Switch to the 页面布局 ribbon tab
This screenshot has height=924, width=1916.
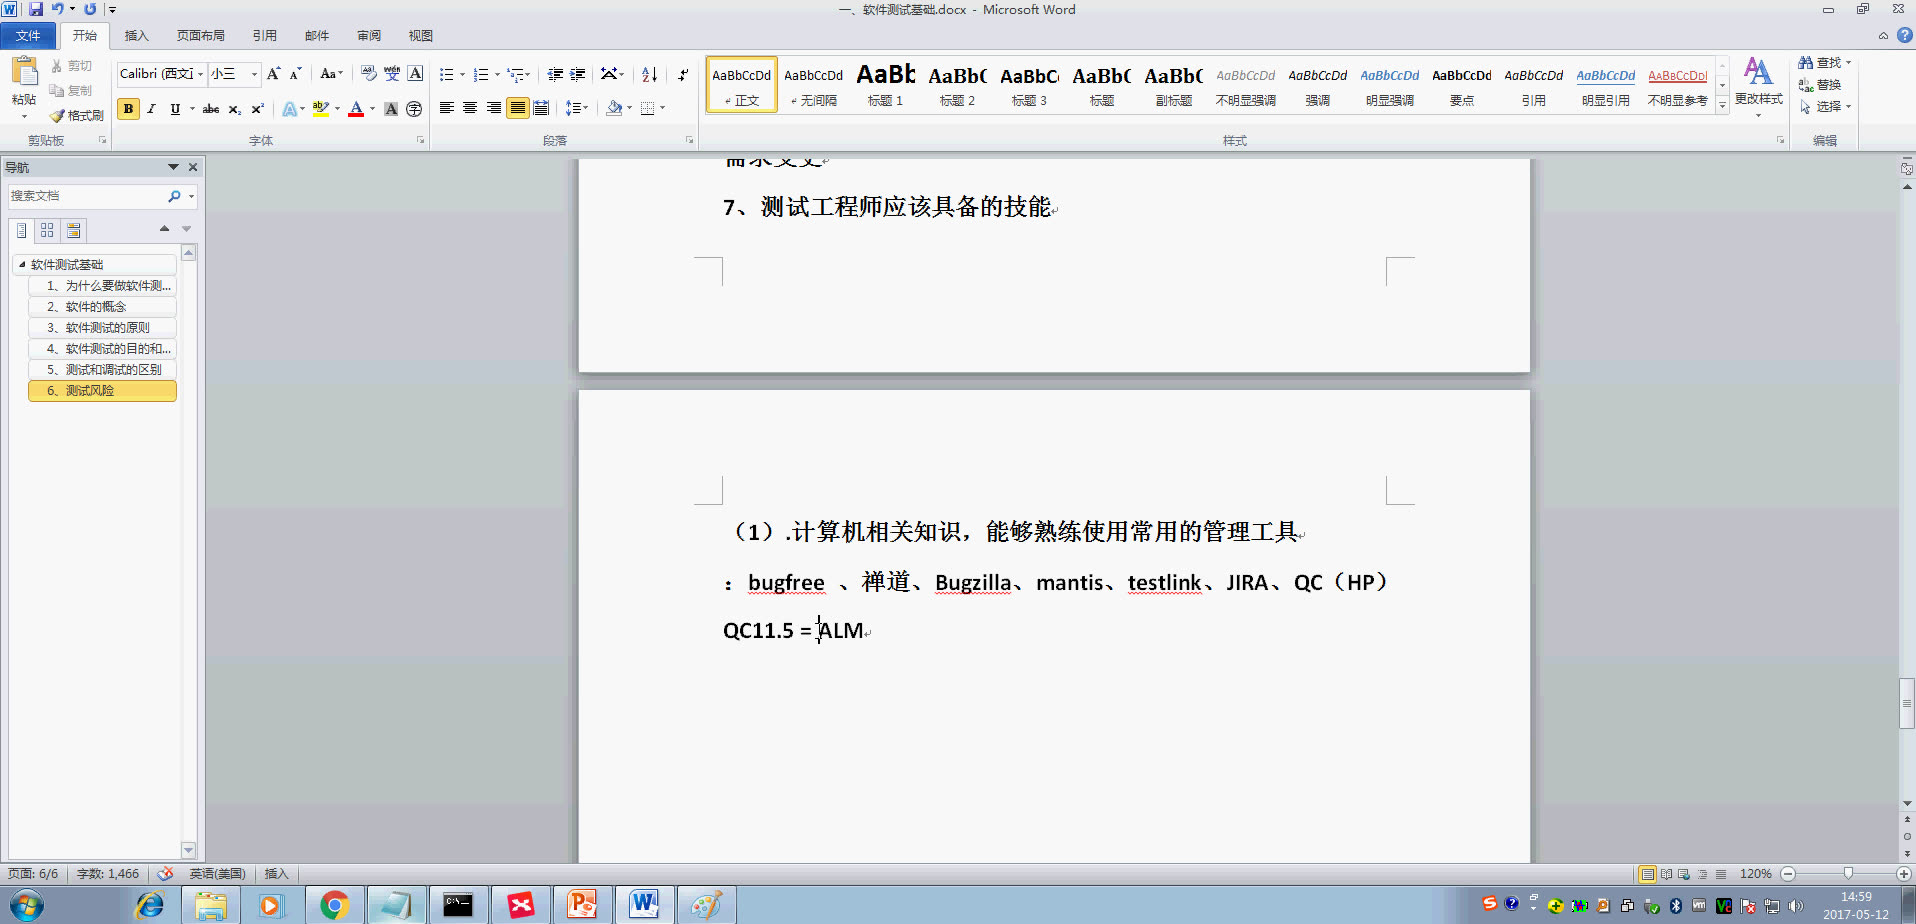pyautogui.click(x=200, y=36)
